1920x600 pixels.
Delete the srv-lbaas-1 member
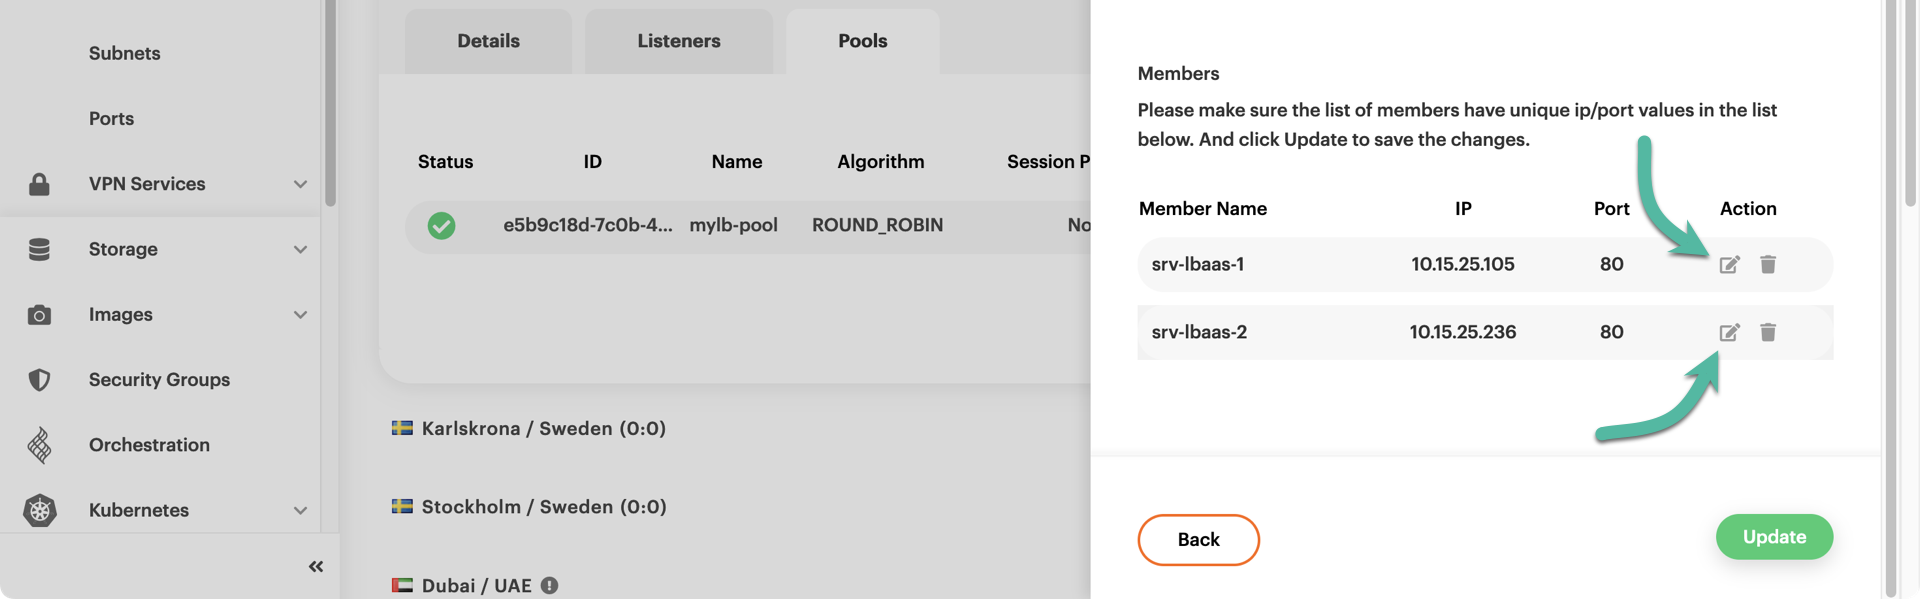click(1768, 265)
